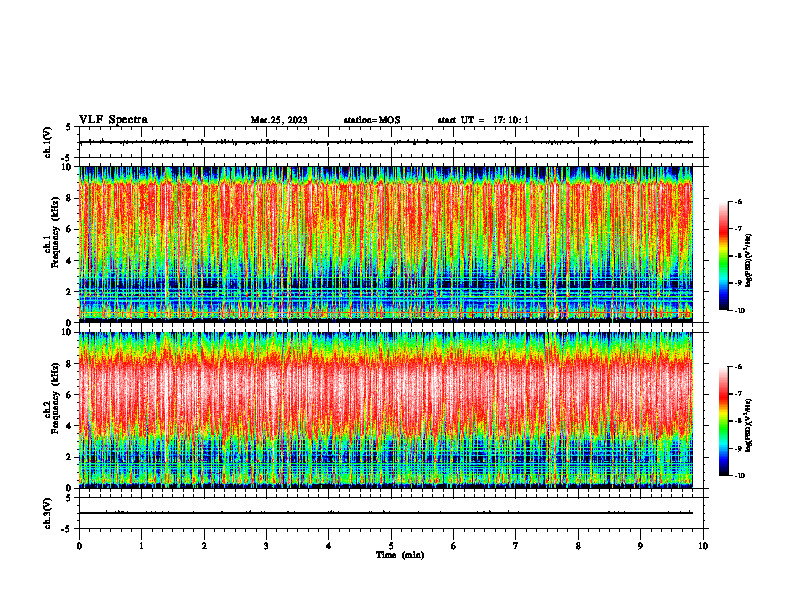
Task: Click time-axis tick label "4"
Action: pyautogui.click(x=329, y=546)
